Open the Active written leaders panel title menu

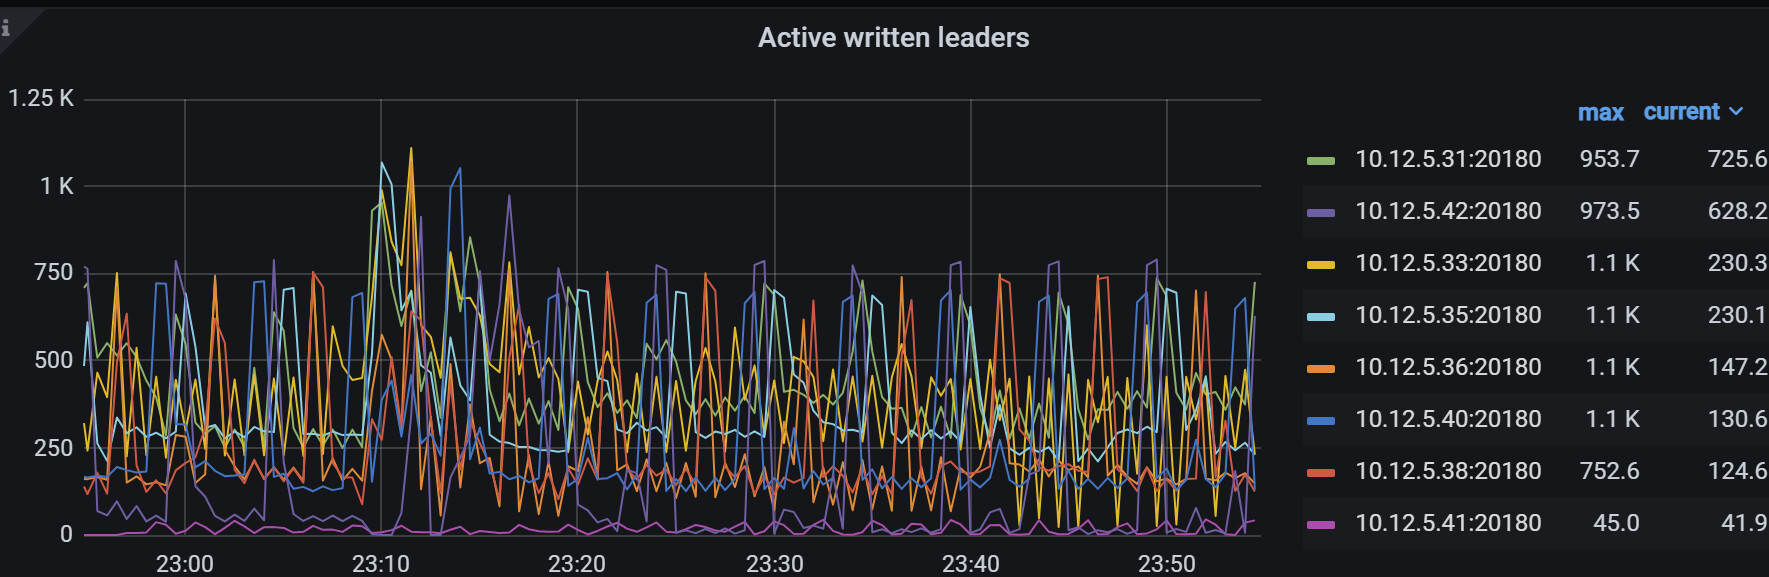point(893,38)
